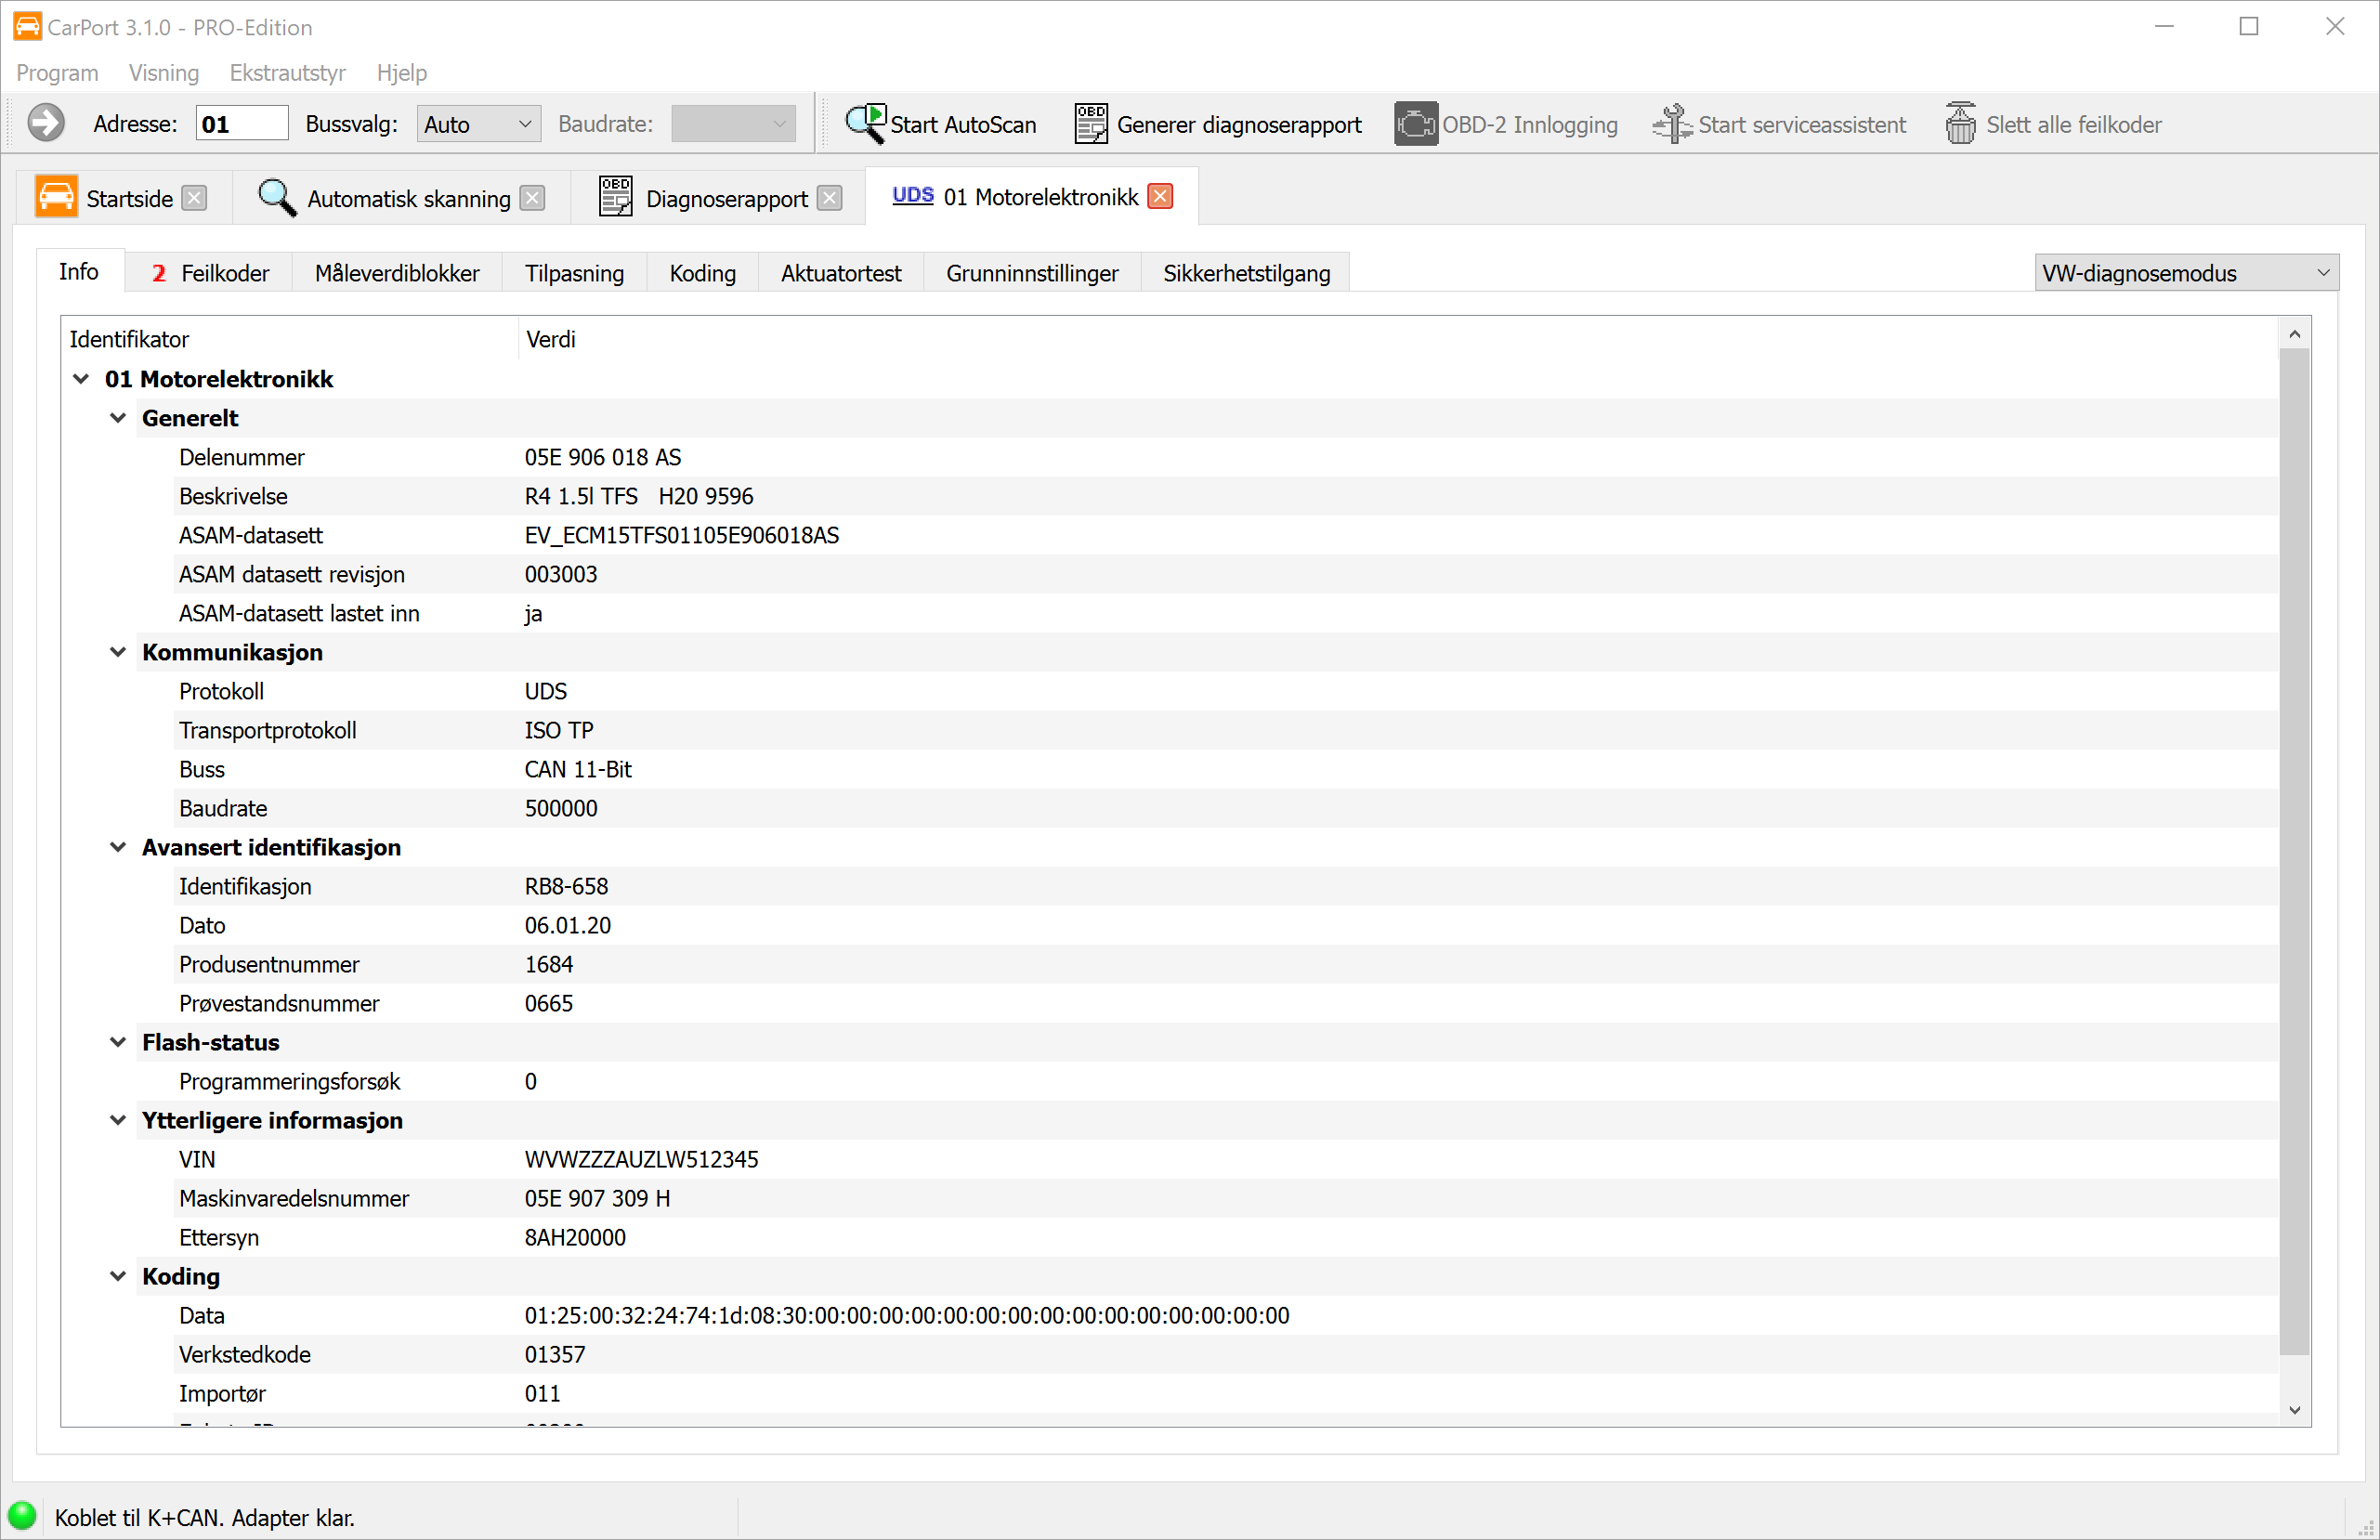This screenshot has height=1540, width=2380.
Task: Click the Slett alle feilkoder trash icon
Action: 1960,124
